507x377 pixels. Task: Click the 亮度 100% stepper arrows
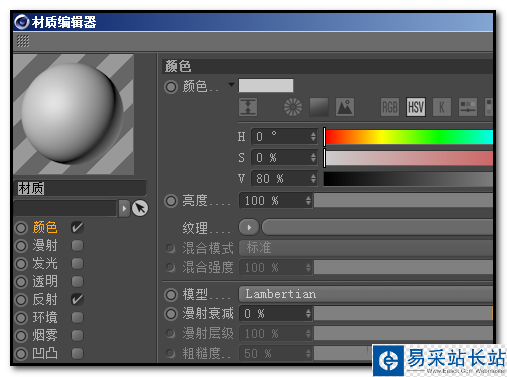tap(308, 201)
